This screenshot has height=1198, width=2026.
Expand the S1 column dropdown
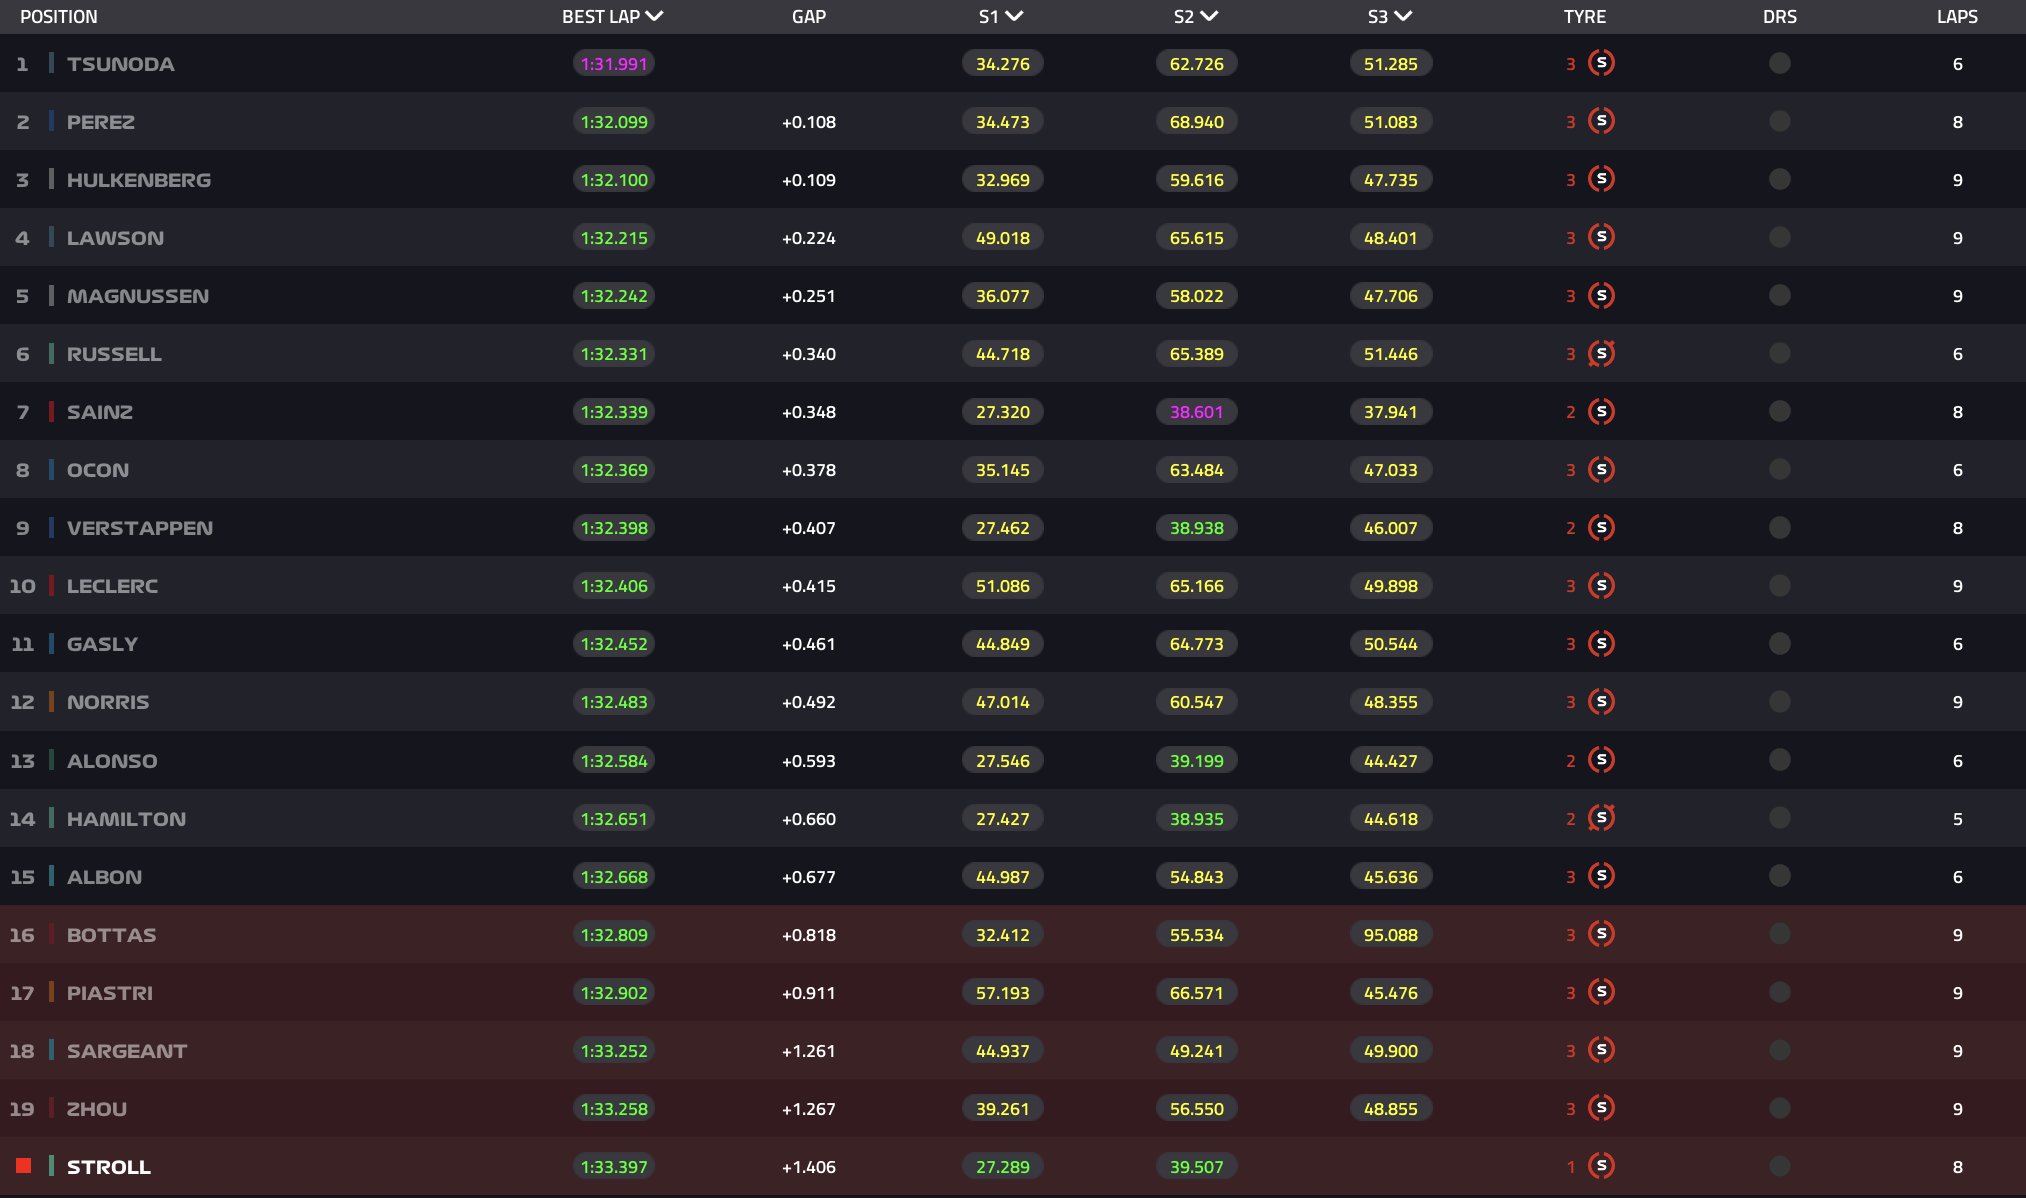tap(1014, 17)
